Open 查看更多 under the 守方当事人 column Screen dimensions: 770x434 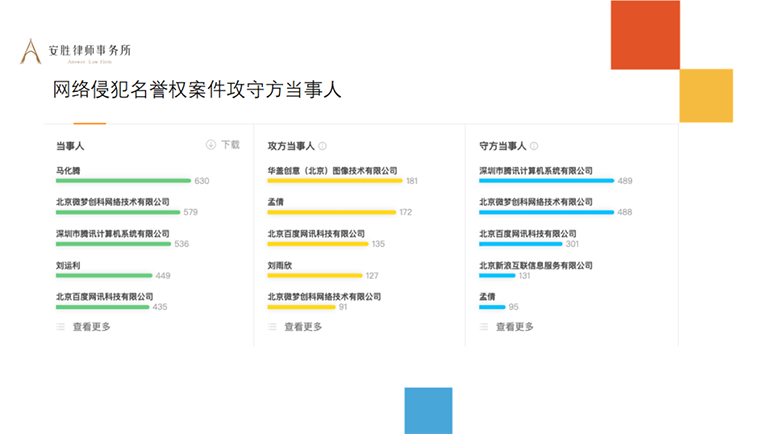pos(515,327)
